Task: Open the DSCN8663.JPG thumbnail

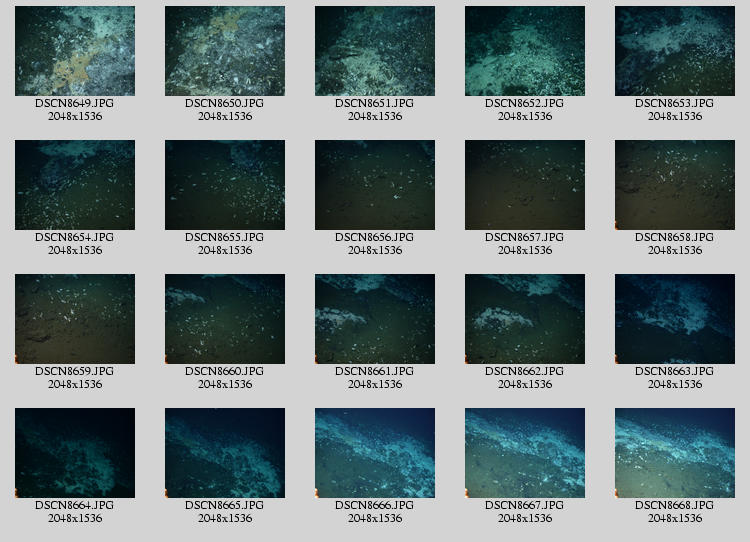Action: pyautogui.click(x=675, y=319)
